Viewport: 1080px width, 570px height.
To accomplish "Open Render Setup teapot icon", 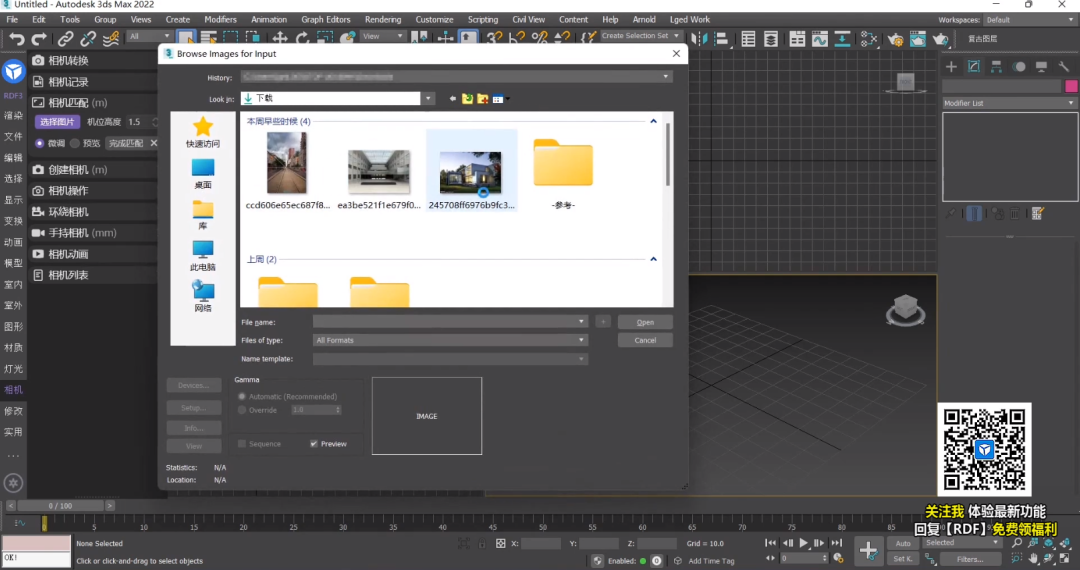I will (x=895, y=39).
